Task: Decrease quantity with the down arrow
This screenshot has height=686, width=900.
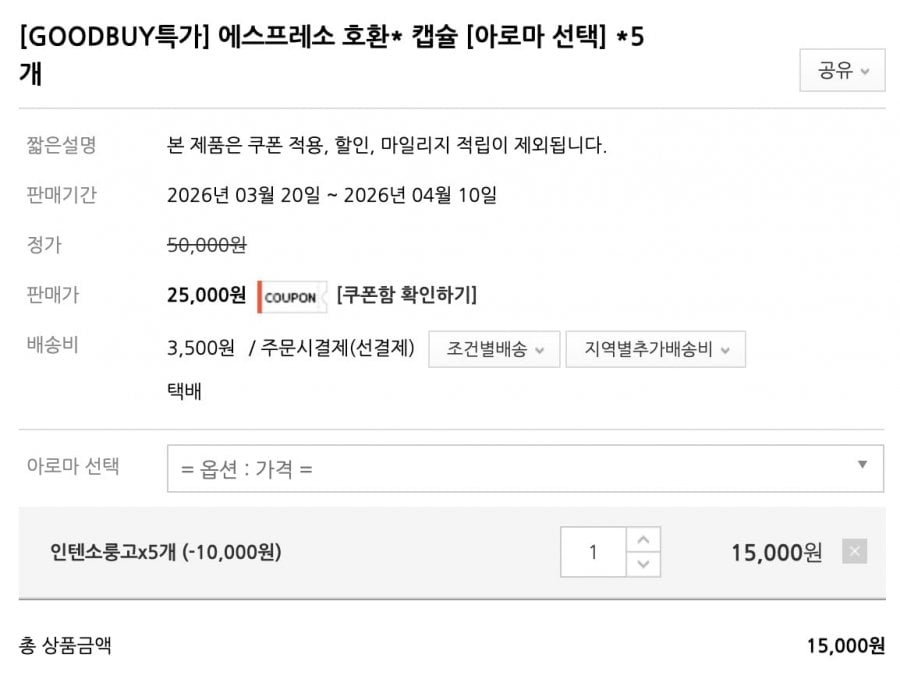Action: 643,564
